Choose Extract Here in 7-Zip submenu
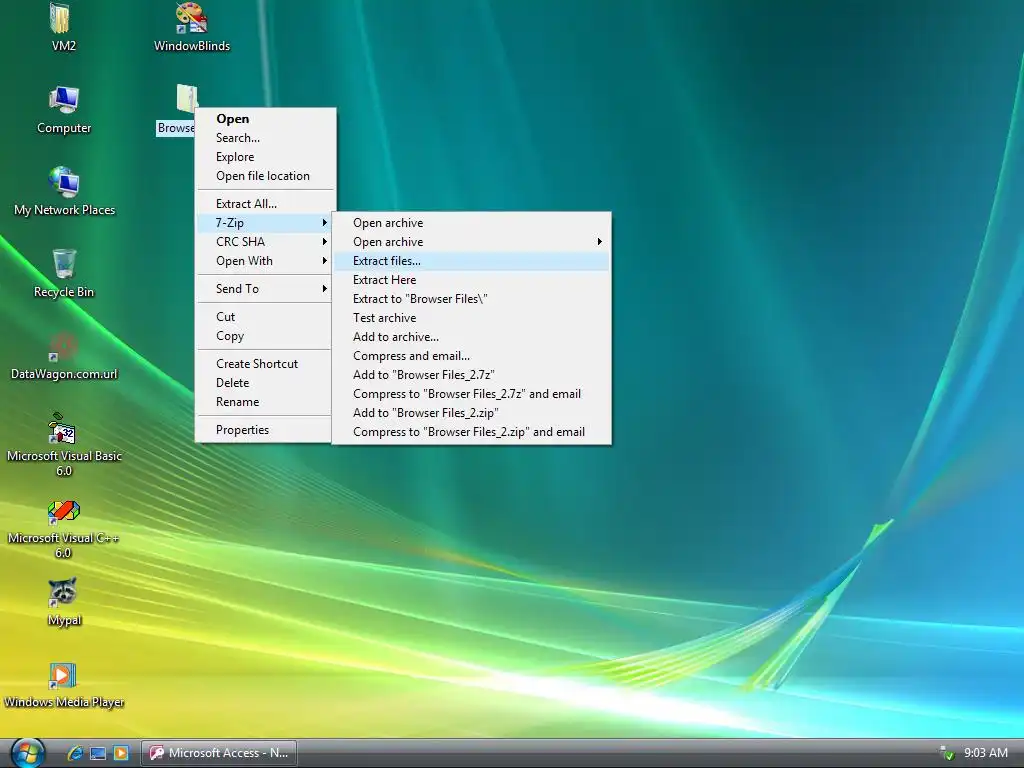The image size is (1024, 768). [472, 280]
